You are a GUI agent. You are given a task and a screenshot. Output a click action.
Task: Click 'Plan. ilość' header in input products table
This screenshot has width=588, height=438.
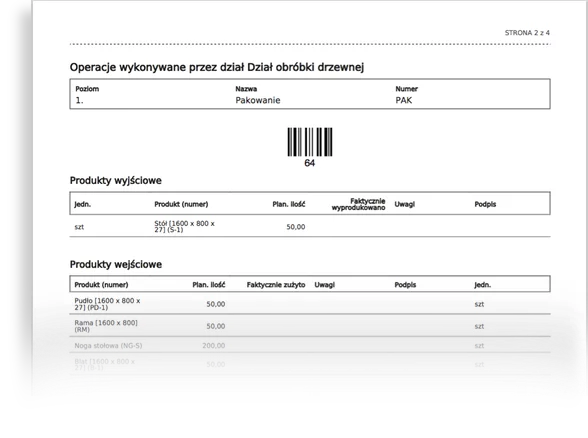click(x=208, y=285)
